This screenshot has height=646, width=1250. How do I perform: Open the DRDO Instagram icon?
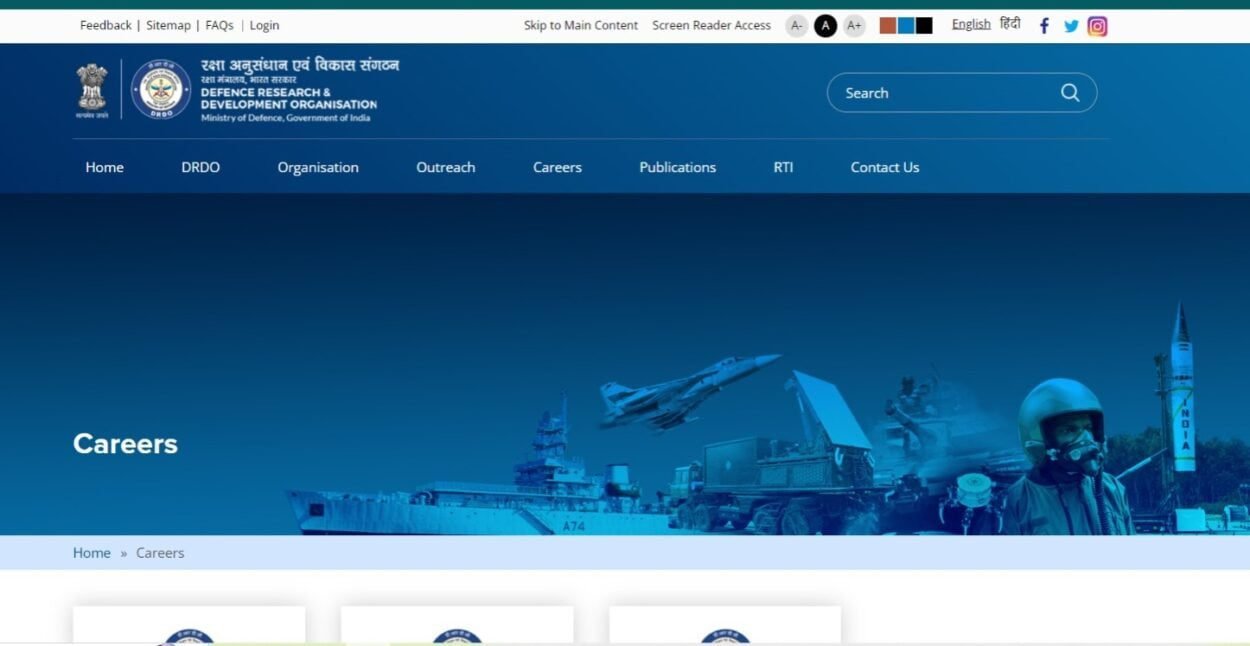[1097, 26]
